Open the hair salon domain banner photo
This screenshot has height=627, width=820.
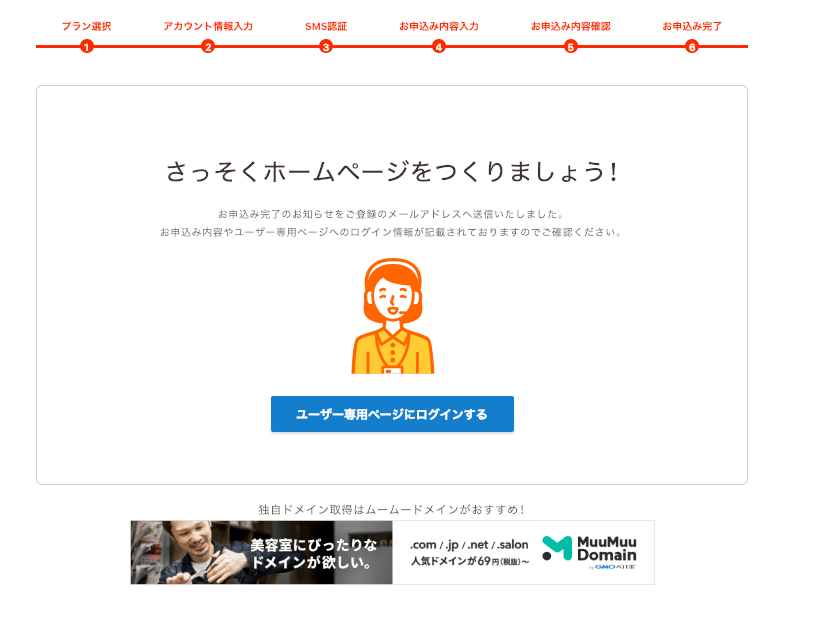261,552
